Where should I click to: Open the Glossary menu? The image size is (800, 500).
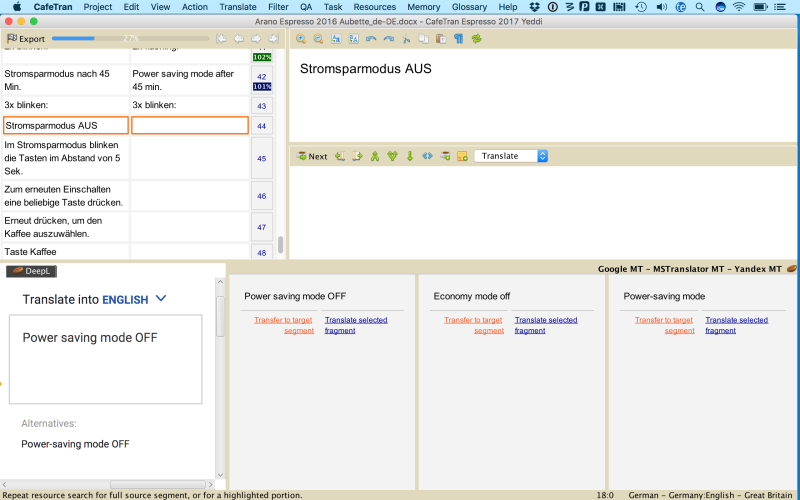pyautogui.click(x=469, y=7)
